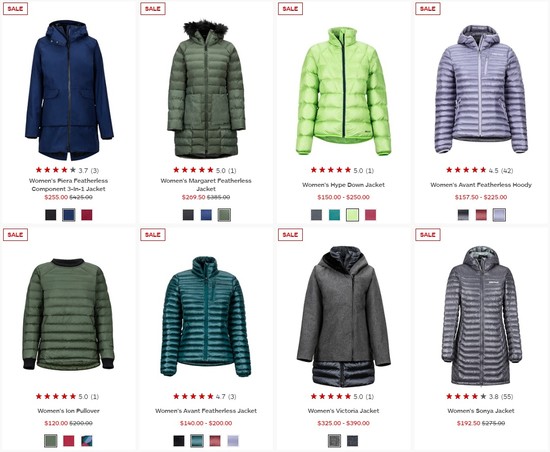The width and height of the screenshot is (550, 452).
Task: Open the lime Hype Down jacket image
Action: pos(343,92)
